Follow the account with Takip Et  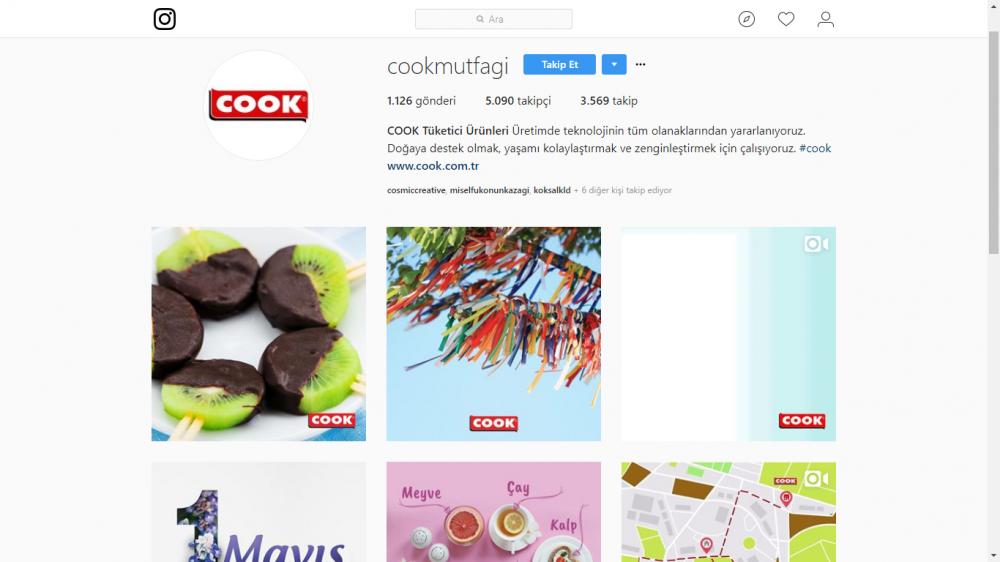[559, 64]
